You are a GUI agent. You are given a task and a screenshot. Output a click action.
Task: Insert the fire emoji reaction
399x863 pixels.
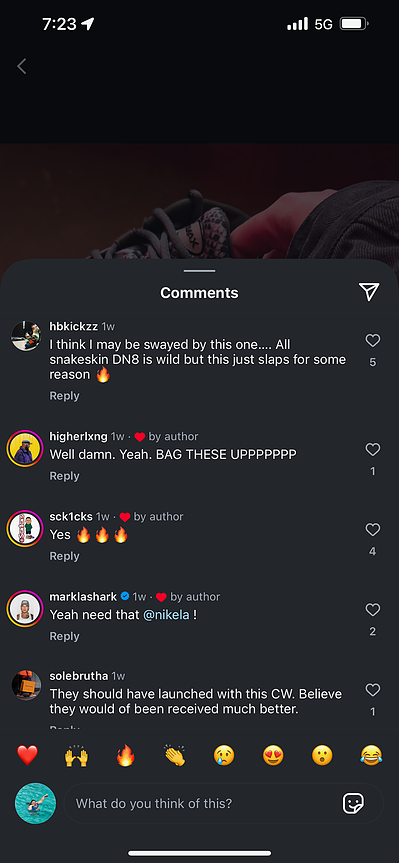[x=125, y=755]
